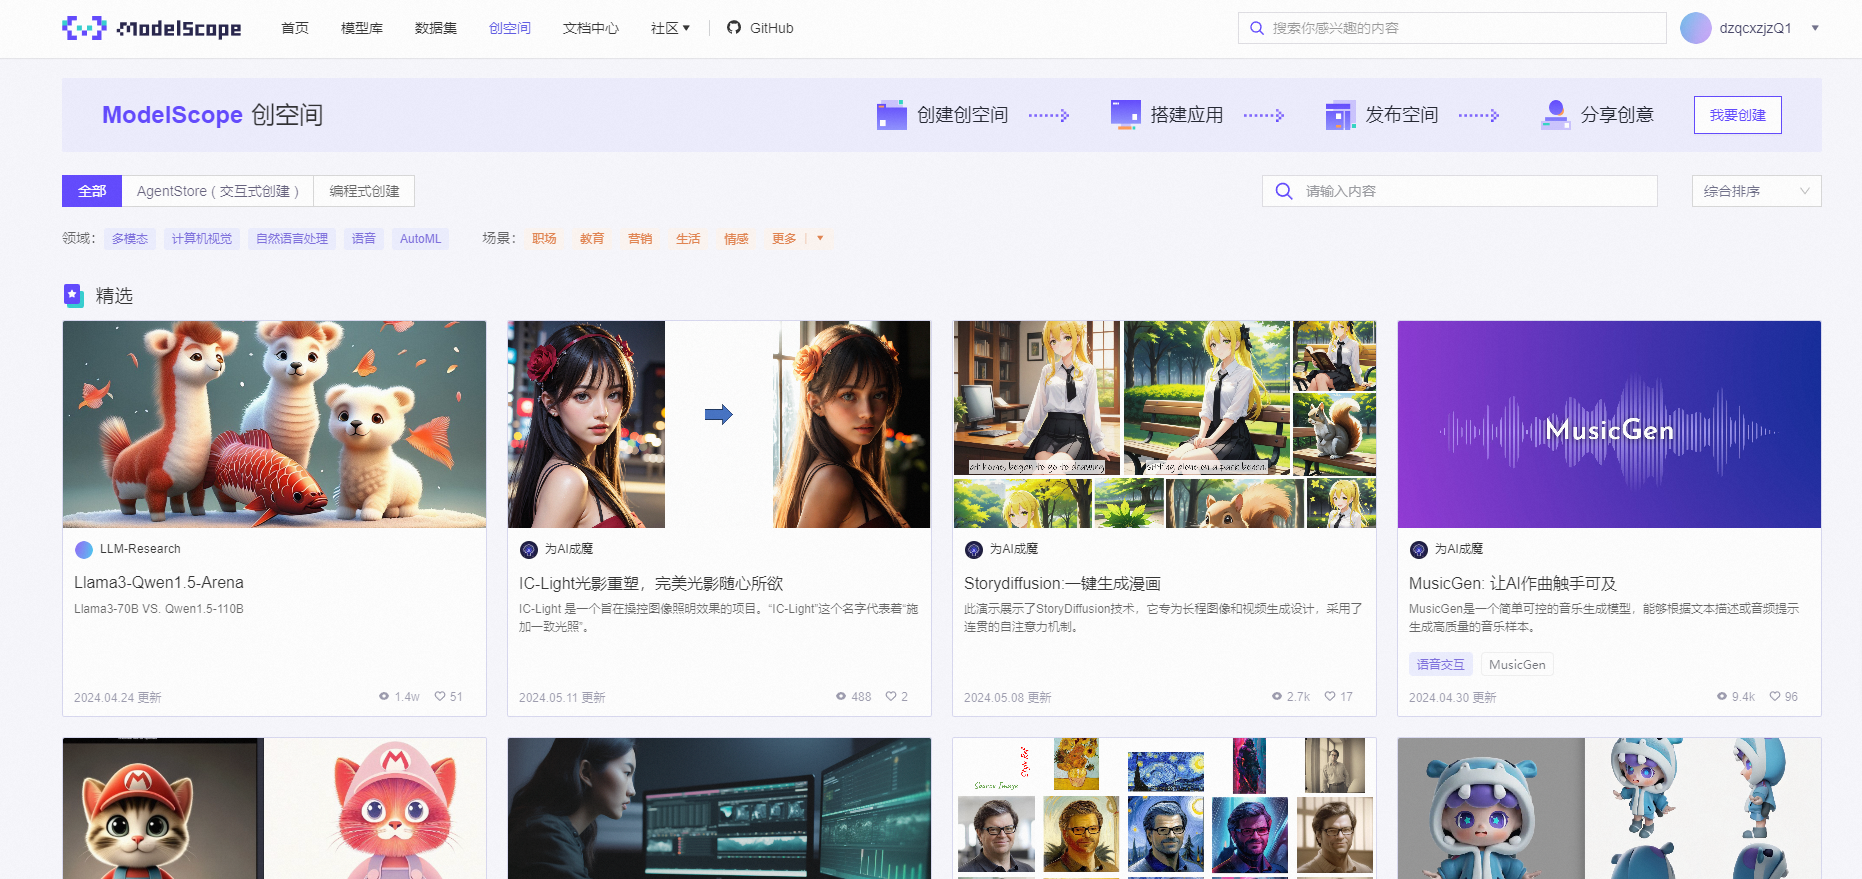Select the AgentStore (交互式创建) tab
1862x879 pixels.
point(218,191)
